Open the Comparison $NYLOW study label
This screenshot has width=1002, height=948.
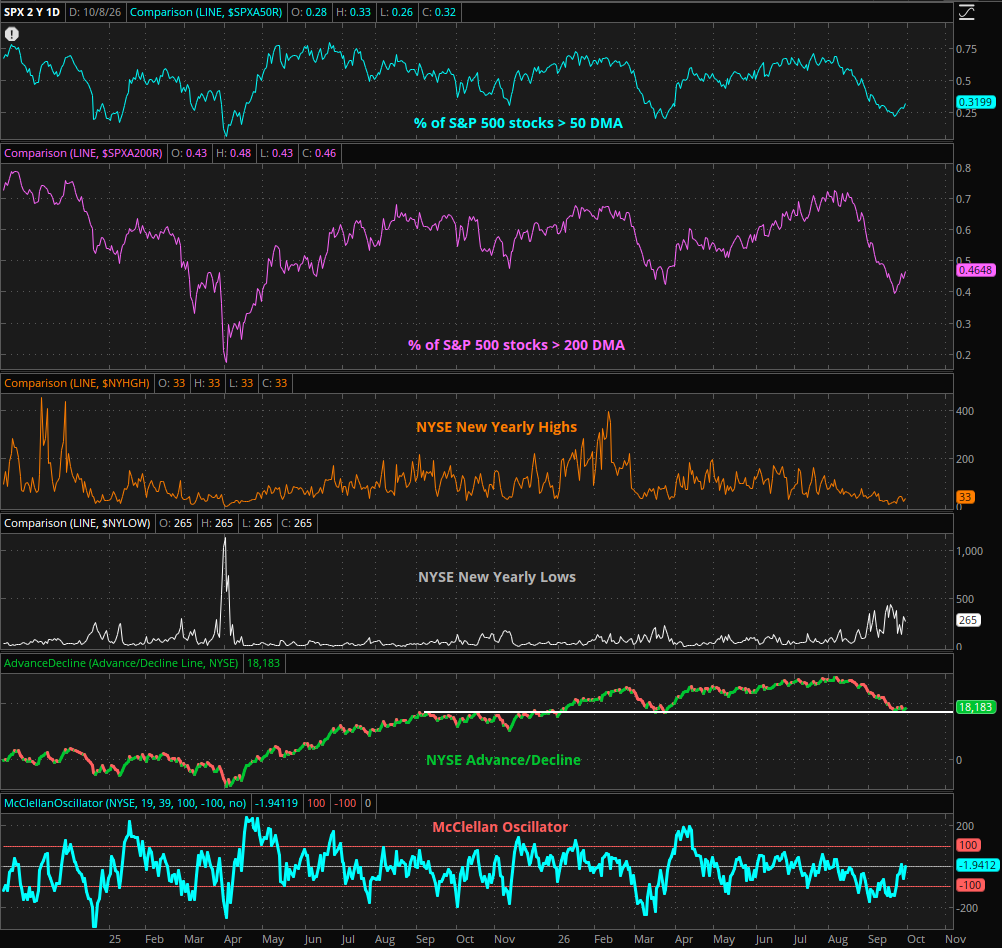[77, 523]
